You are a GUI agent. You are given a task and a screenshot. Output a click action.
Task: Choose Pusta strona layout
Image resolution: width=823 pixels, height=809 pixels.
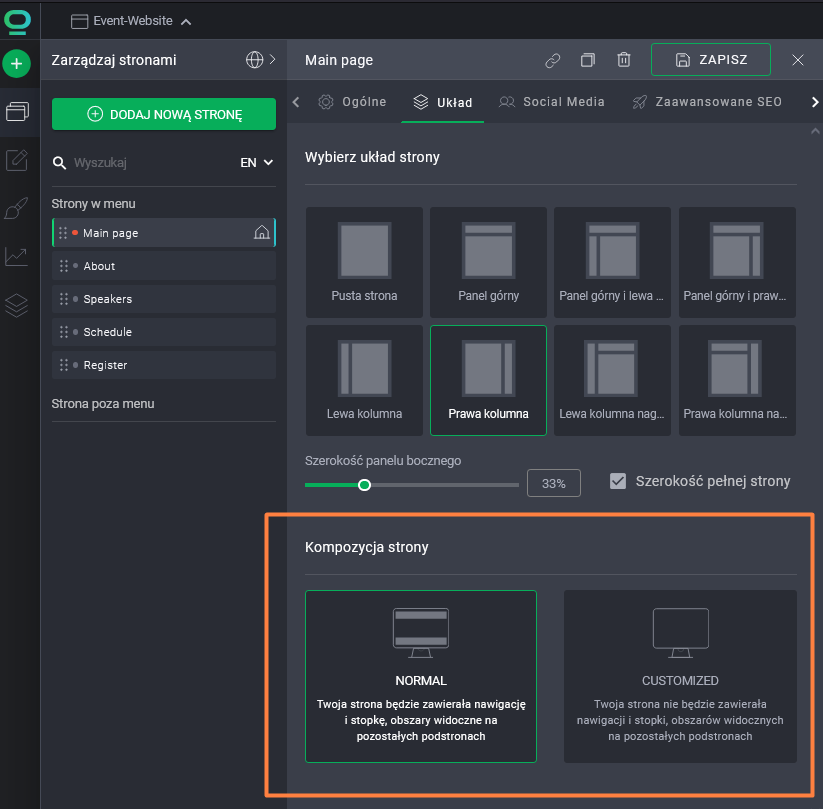[364, 262]
